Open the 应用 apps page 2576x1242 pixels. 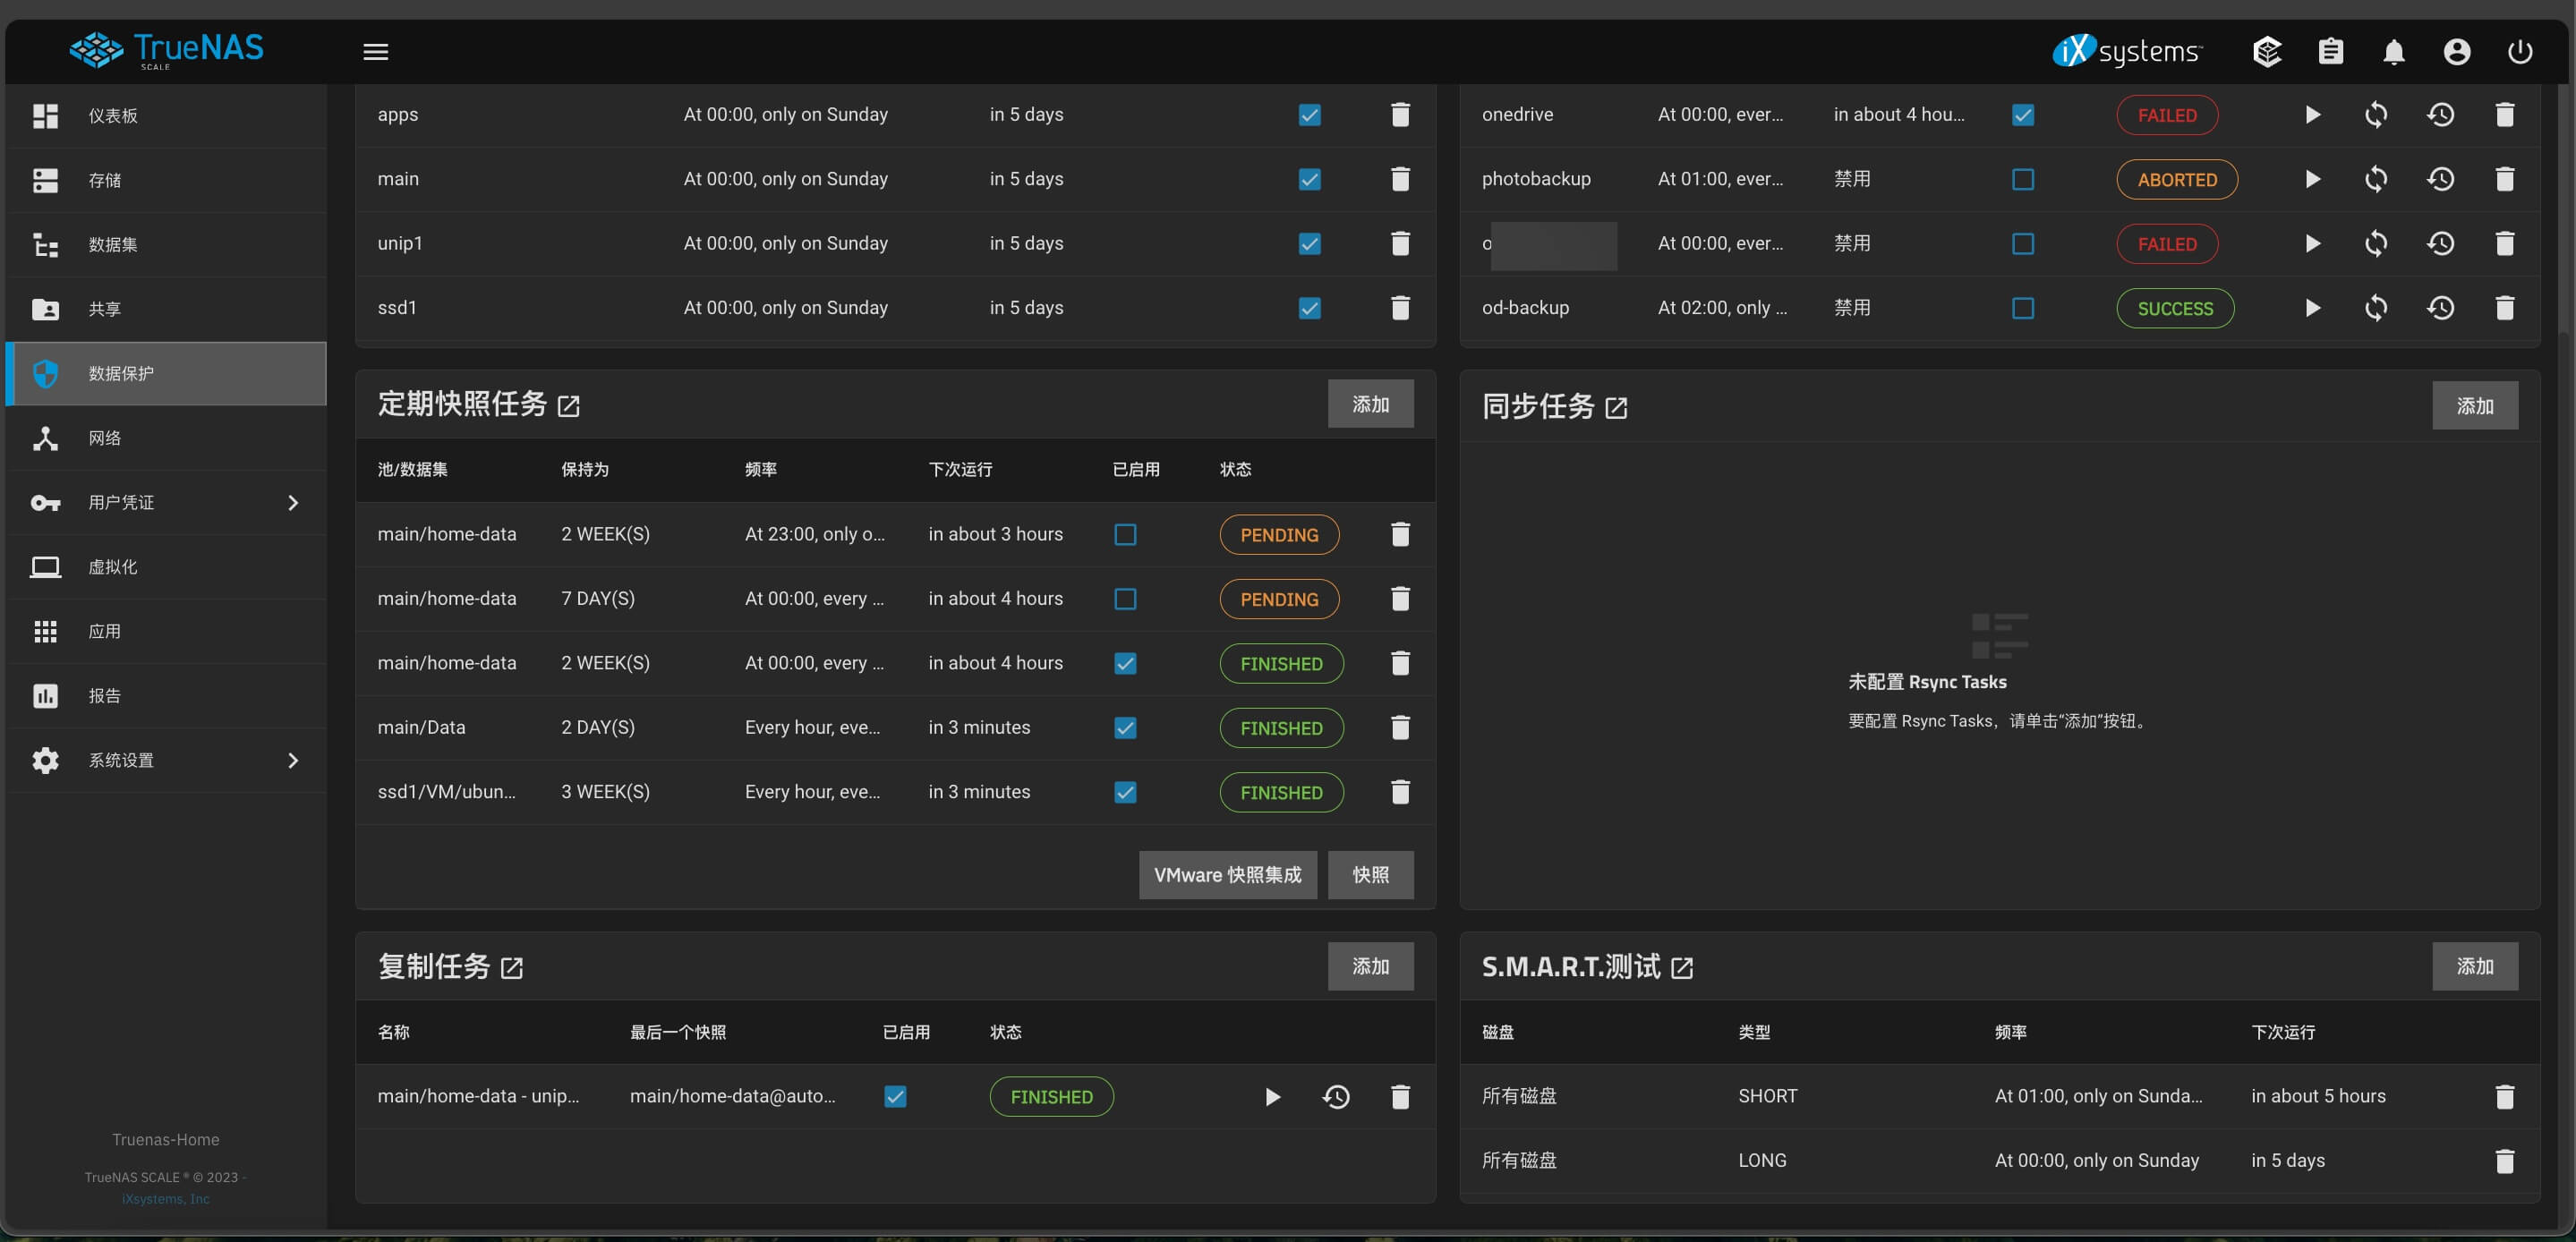tap(166, 631)
